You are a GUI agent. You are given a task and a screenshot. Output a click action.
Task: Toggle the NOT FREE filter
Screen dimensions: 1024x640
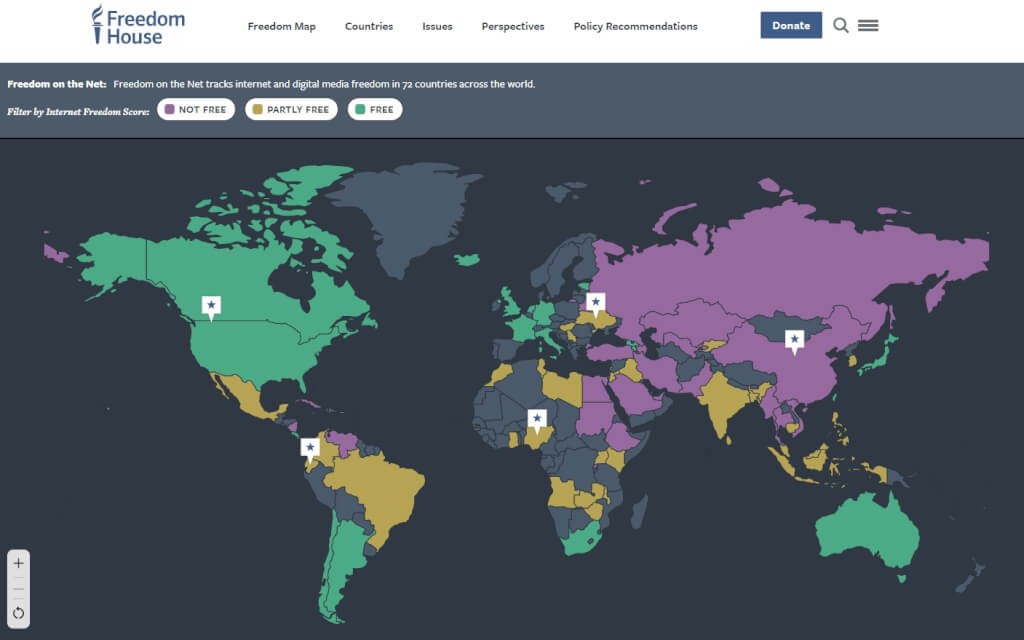(x=196, y=110)
